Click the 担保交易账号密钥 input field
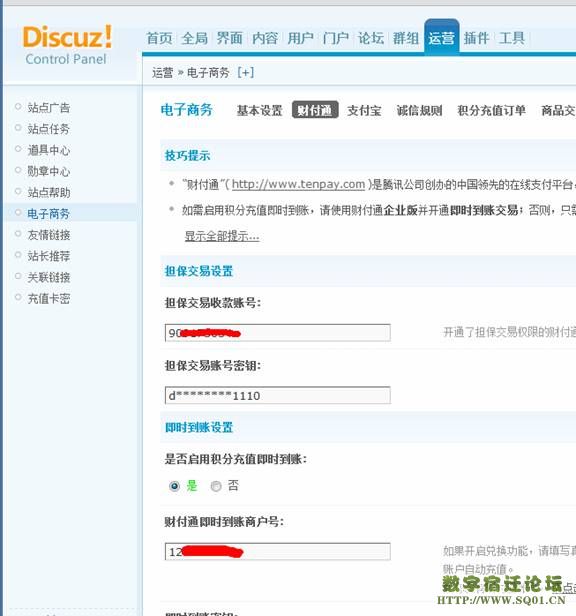The width and height of the screenshot is (576, 616). (278, 395)
